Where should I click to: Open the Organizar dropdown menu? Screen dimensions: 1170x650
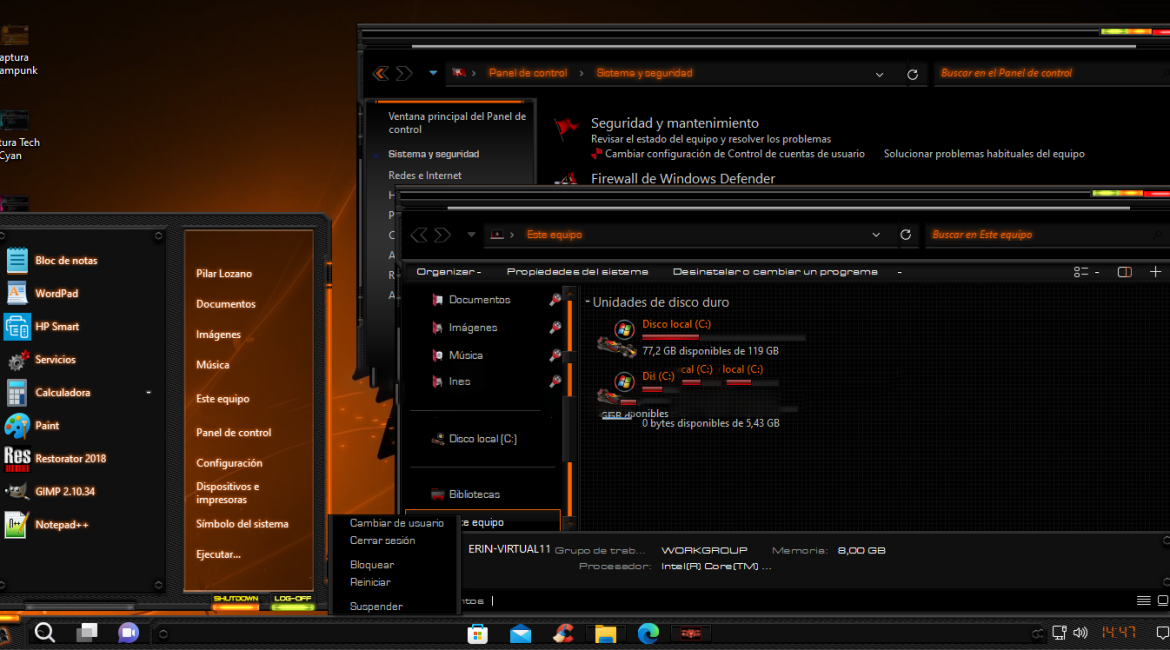448,272
